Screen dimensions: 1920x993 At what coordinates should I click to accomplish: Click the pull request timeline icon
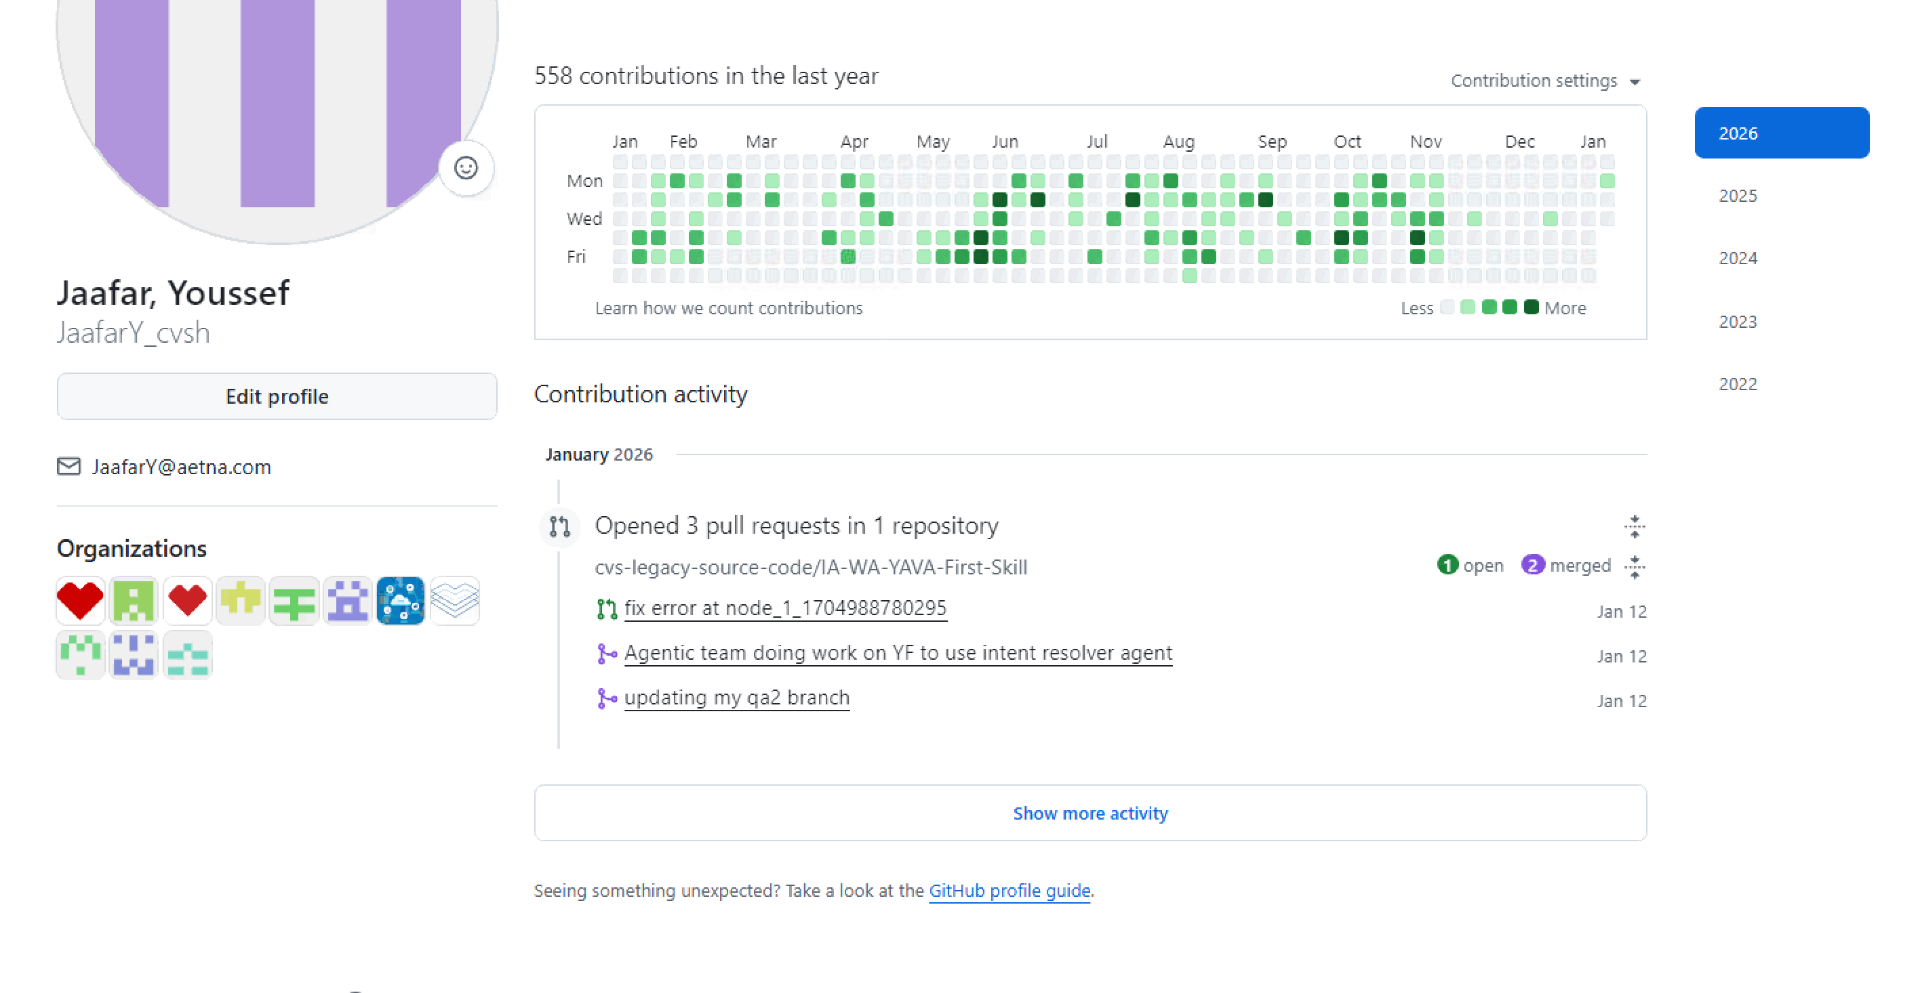coord(559,526)
